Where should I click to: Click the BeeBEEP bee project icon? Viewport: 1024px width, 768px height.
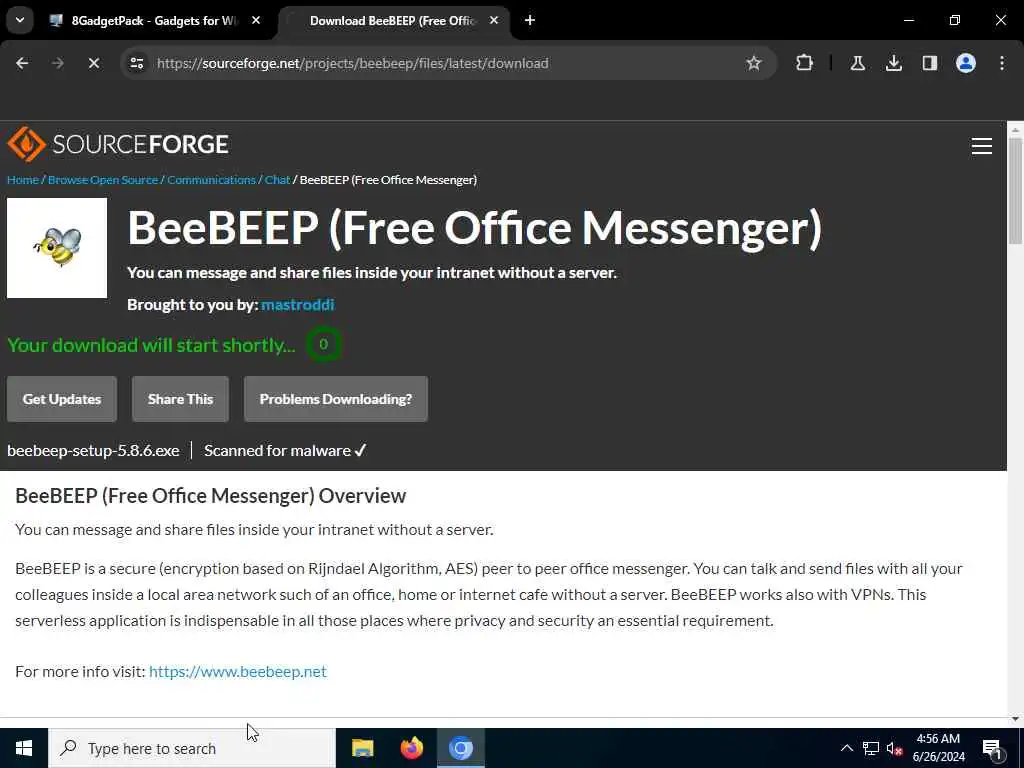[x=57, y=248]
